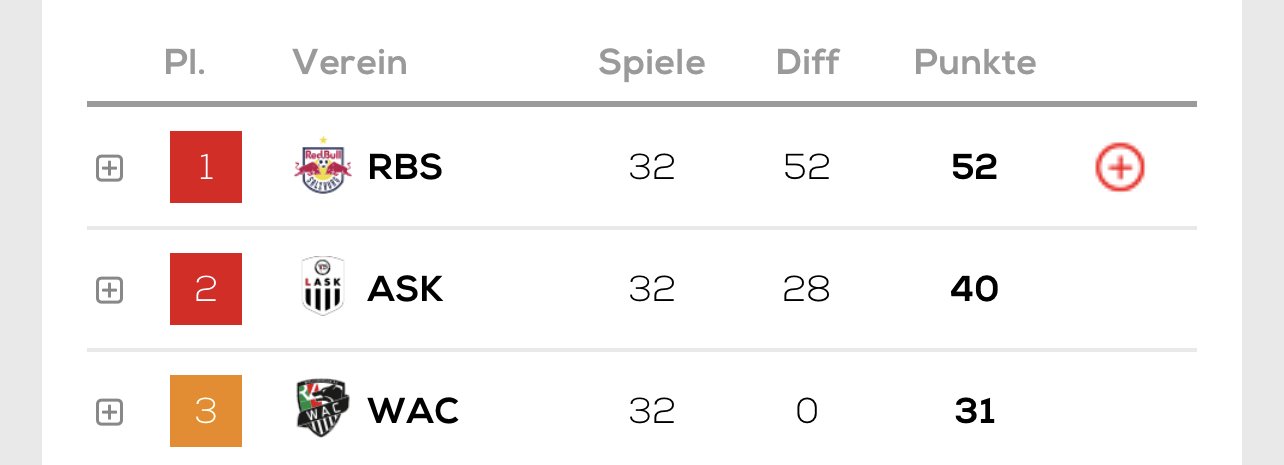Click the Spiele column header
The width and height of the screenshot is (1284, 465).
[652, 63]
